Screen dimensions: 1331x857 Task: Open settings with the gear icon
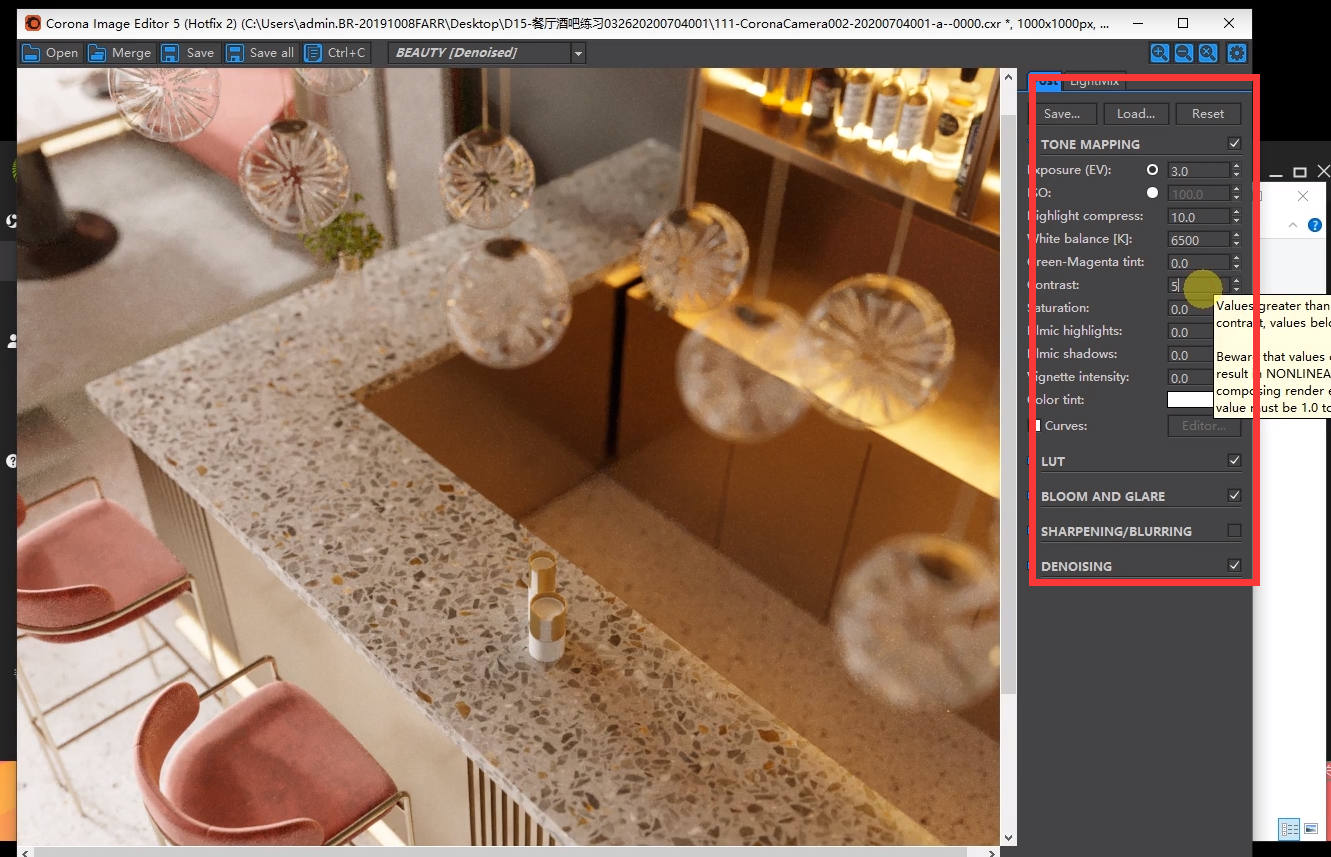click(x=1237, y=53)
